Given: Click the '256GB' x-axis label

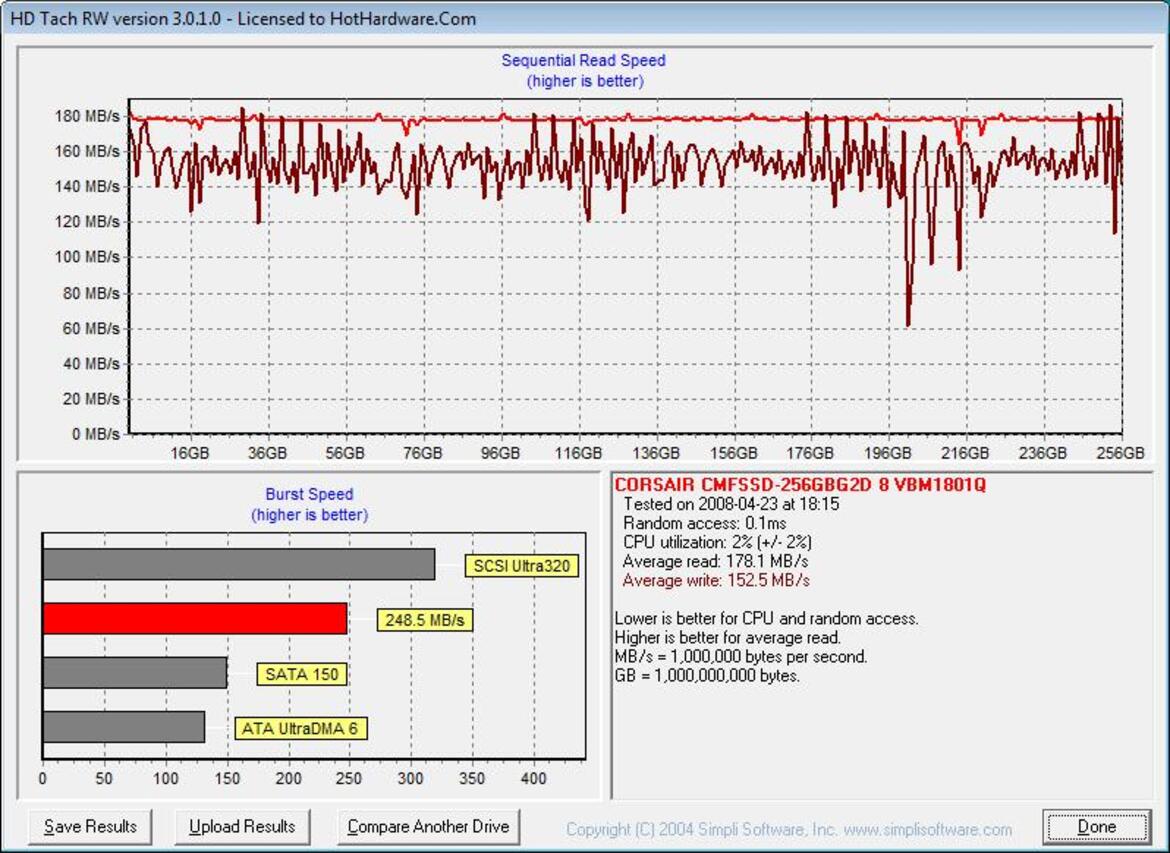Looking at the screenshot, I should click(x=1121, y=453).
